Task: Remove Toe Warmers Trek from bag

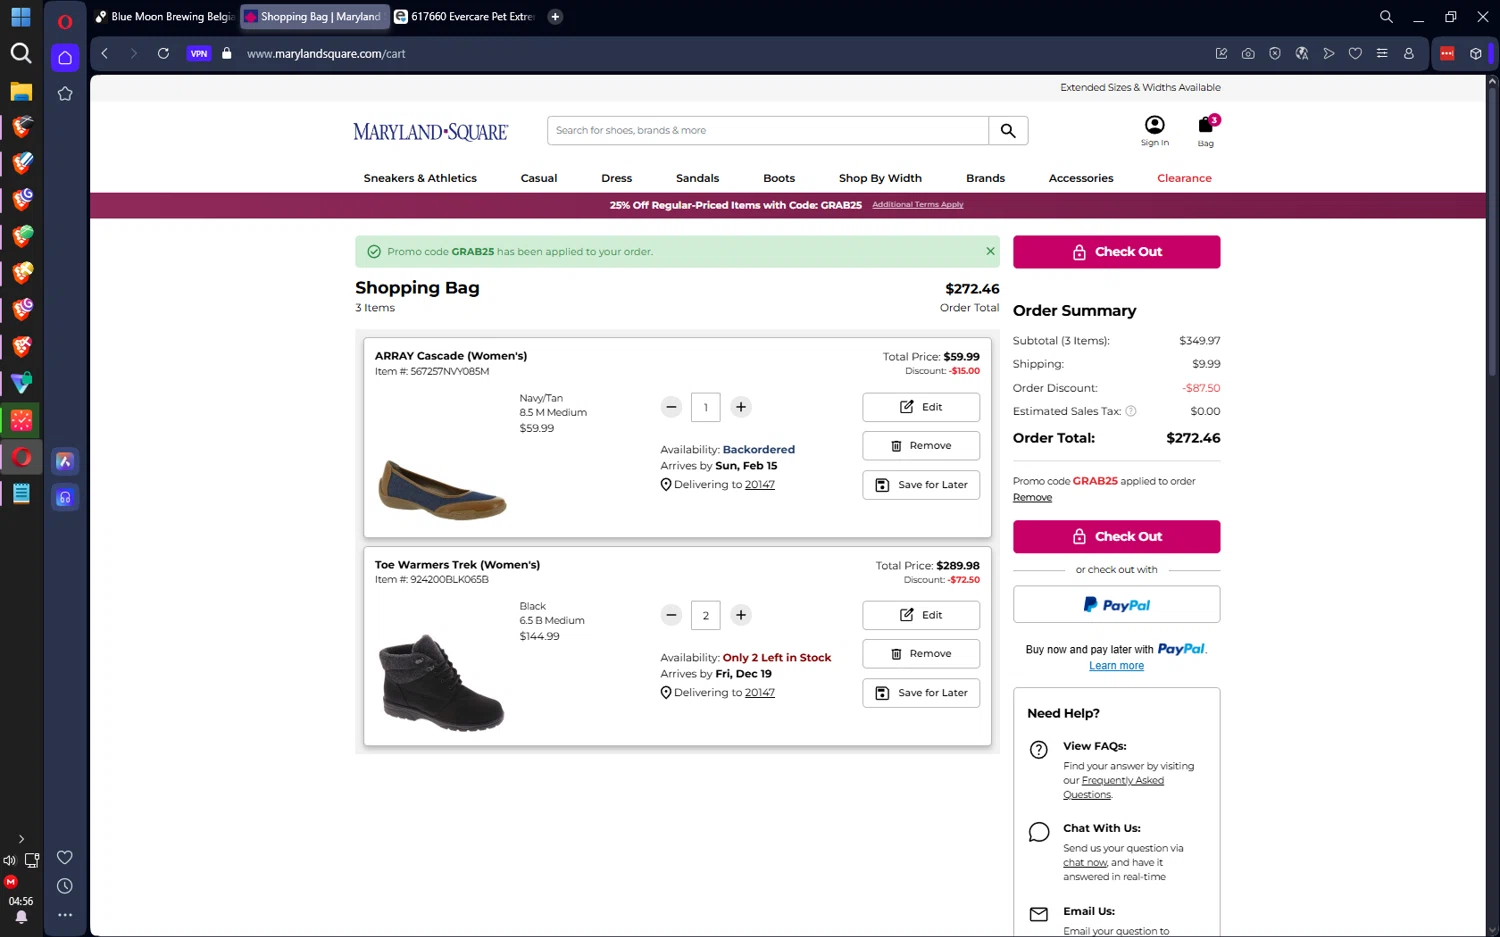Action: pos(921,654)
